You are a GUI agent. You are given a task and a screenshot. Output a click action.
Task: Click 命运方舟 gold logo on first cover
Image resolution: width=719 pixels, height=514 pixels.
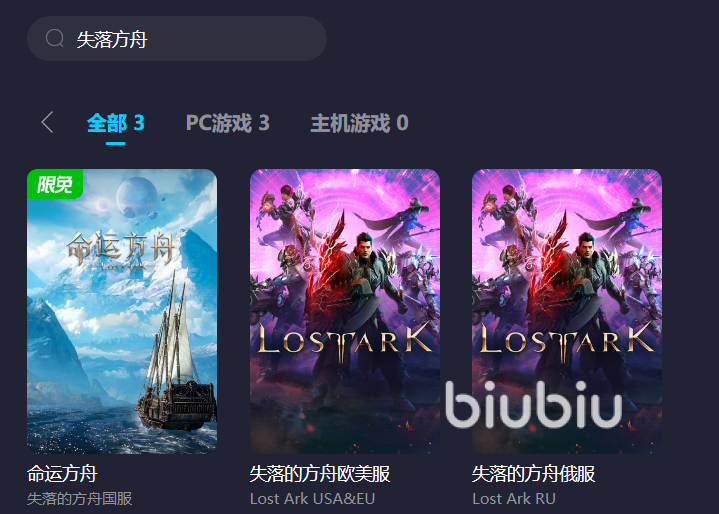(121, 250)
